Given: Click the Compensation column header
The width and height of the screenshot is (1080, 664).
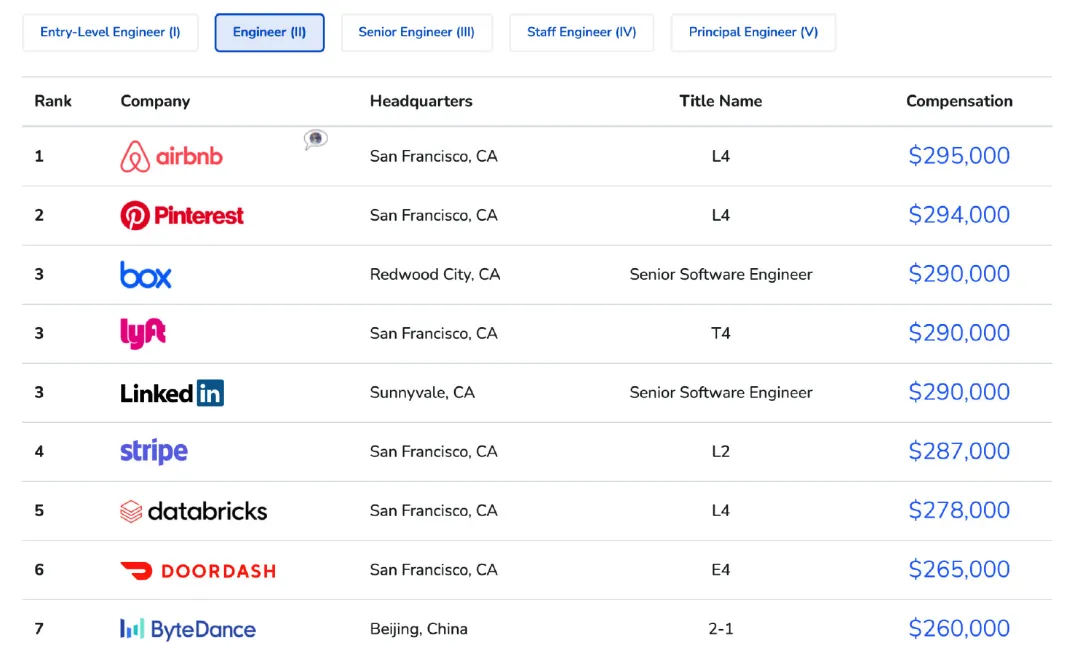Looking at the screenshot, I should (x=959, y=101).
